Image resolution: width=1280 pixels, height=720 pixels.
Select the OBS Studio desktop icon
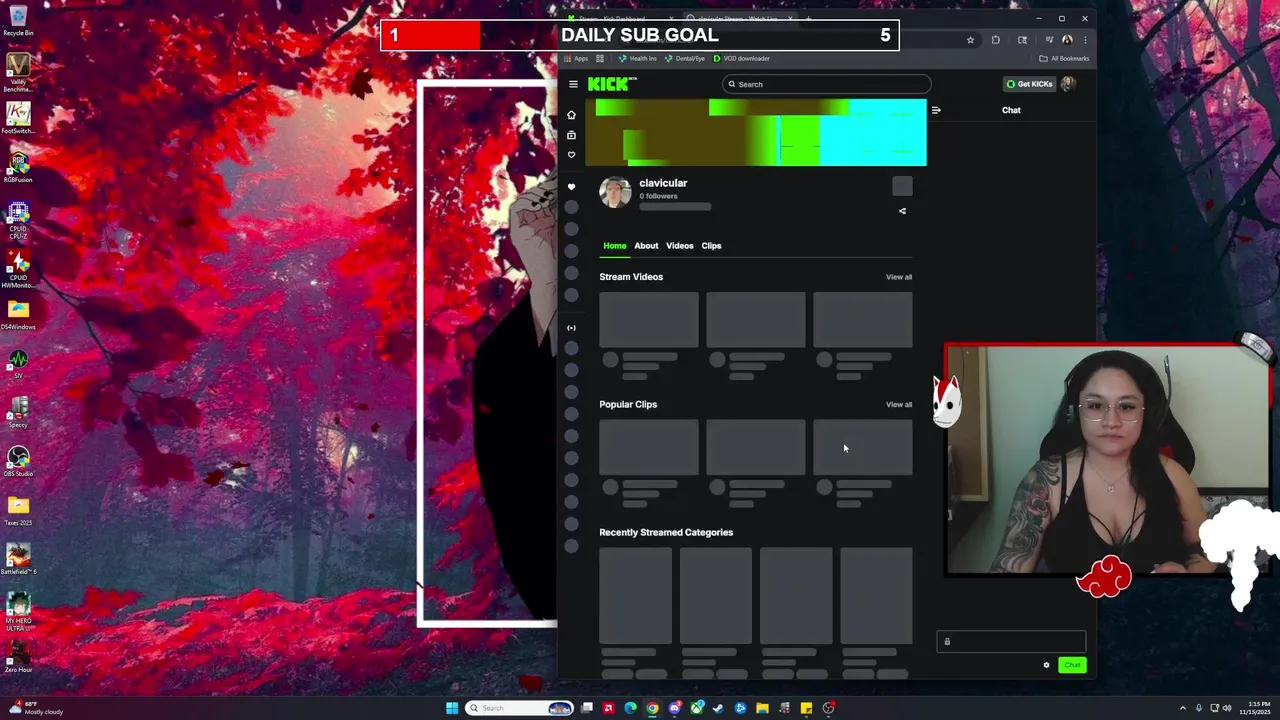(x=18, y=461)
